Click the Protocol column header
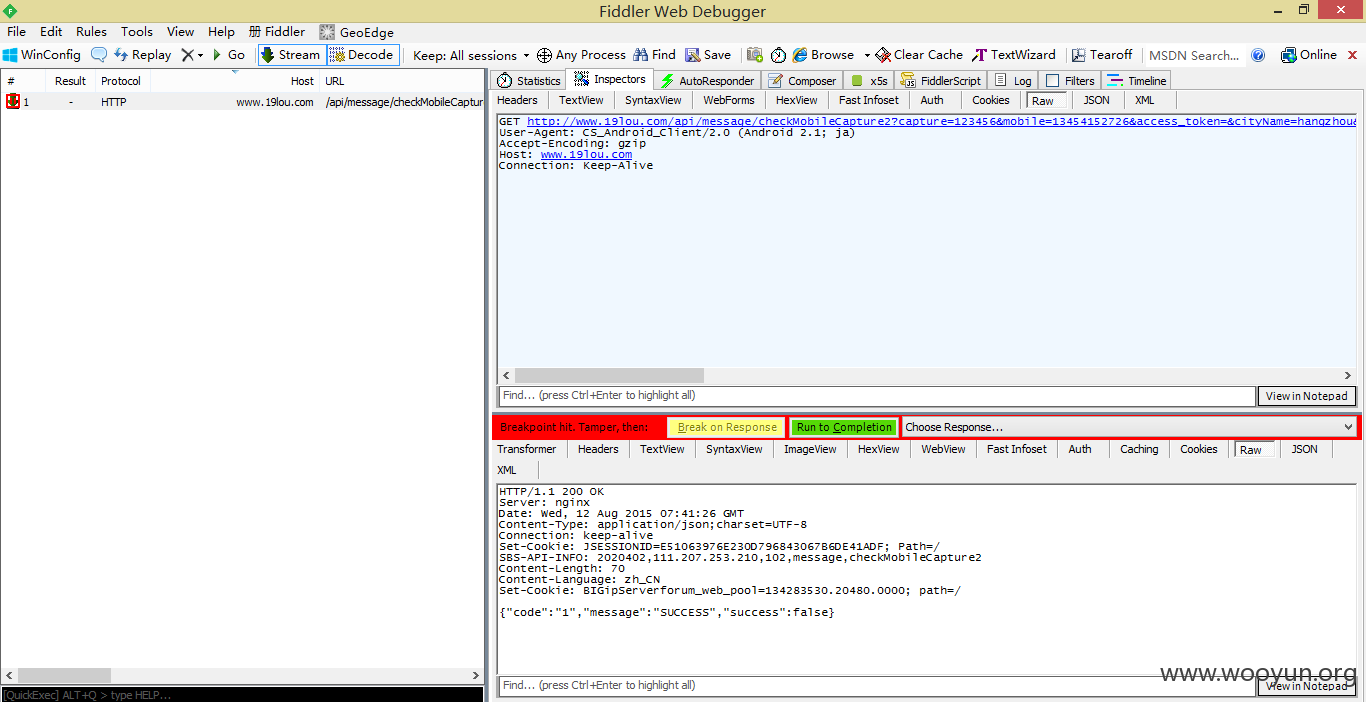The height and width of the screenshot is (702, 1366). 121,81
